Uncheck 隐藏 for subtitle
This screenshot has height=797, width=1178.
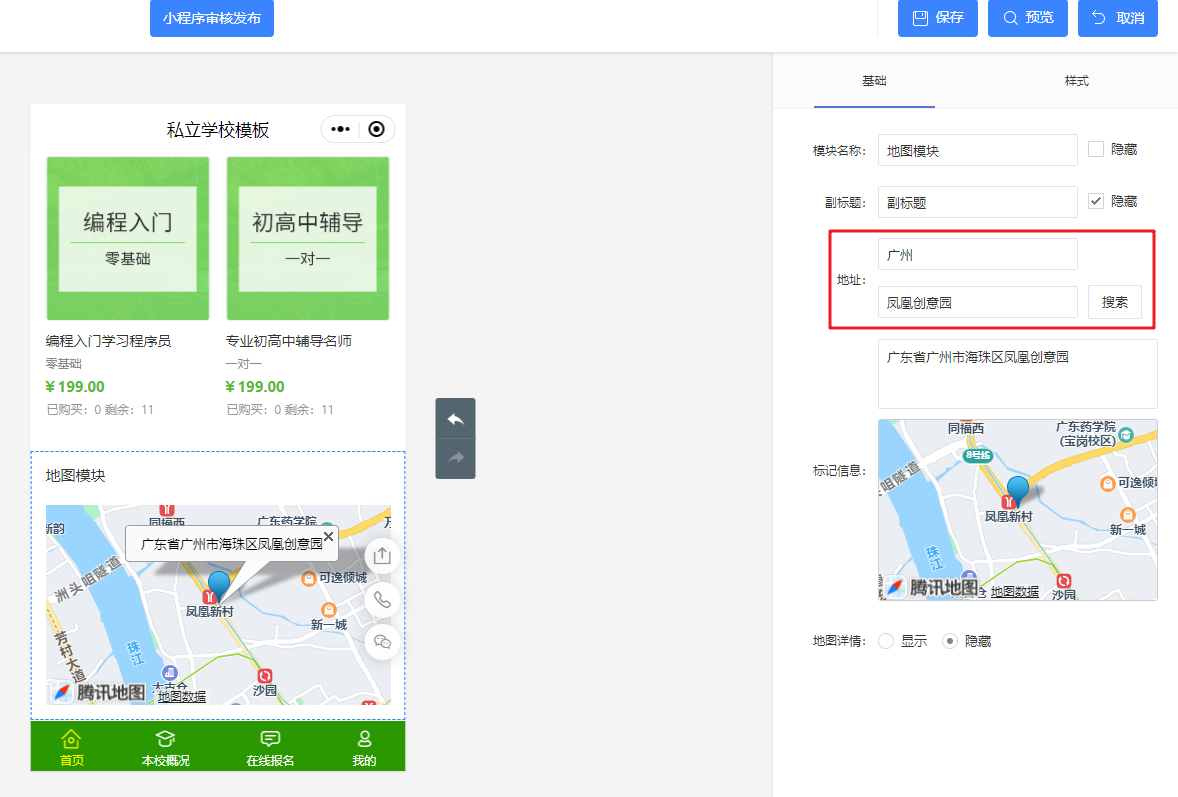pos(1096,201)
